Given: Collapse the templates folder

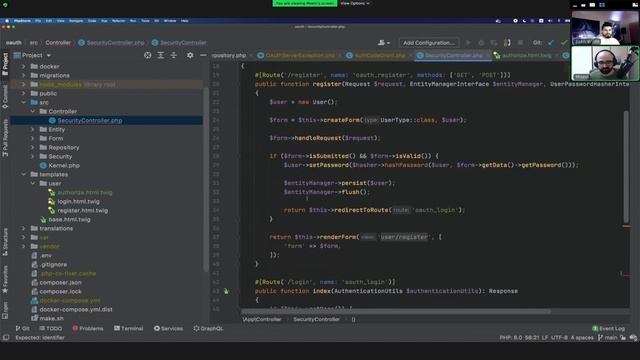Looking at the screenshot, I should pyautogui.click(x=24, y=174).
